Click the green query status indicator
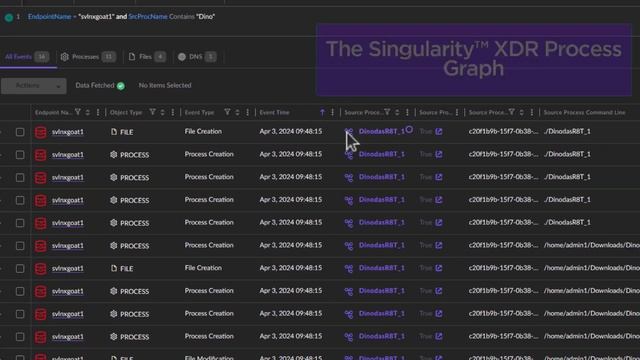640x360 pixels. (9, 18)
